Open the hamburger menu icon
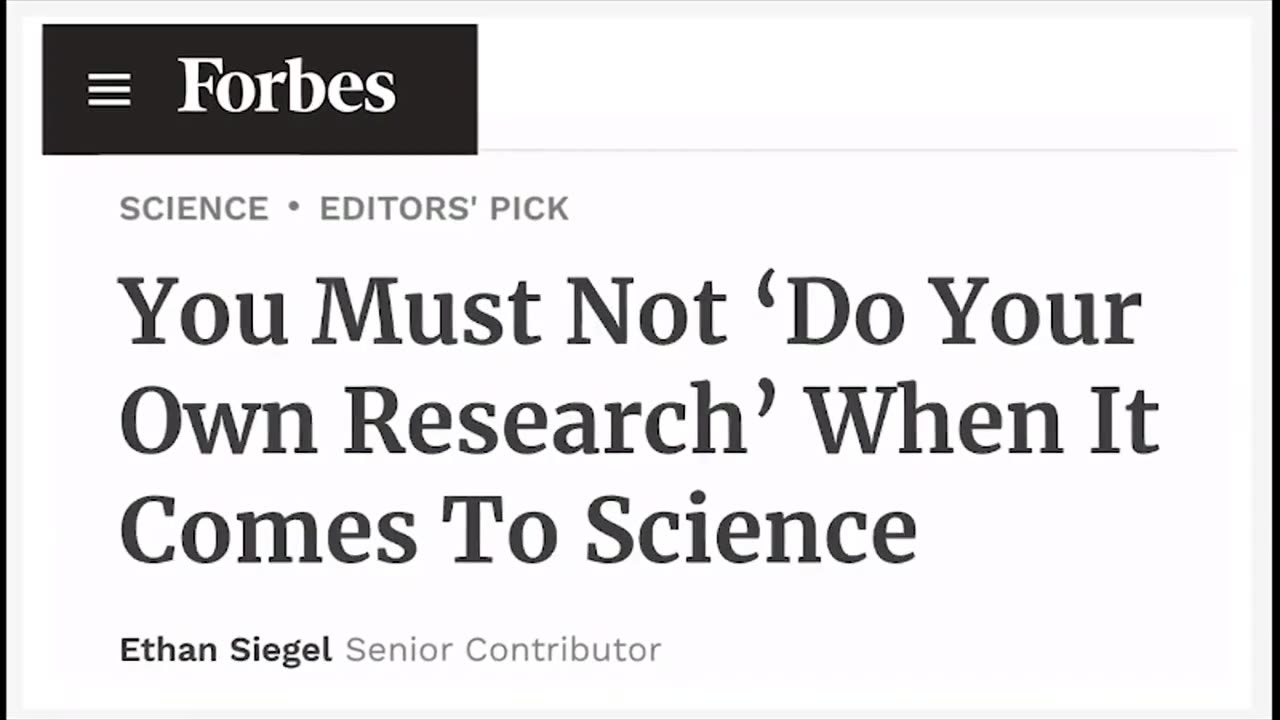This screenshot has height=720, width=1280. point(109,90)
